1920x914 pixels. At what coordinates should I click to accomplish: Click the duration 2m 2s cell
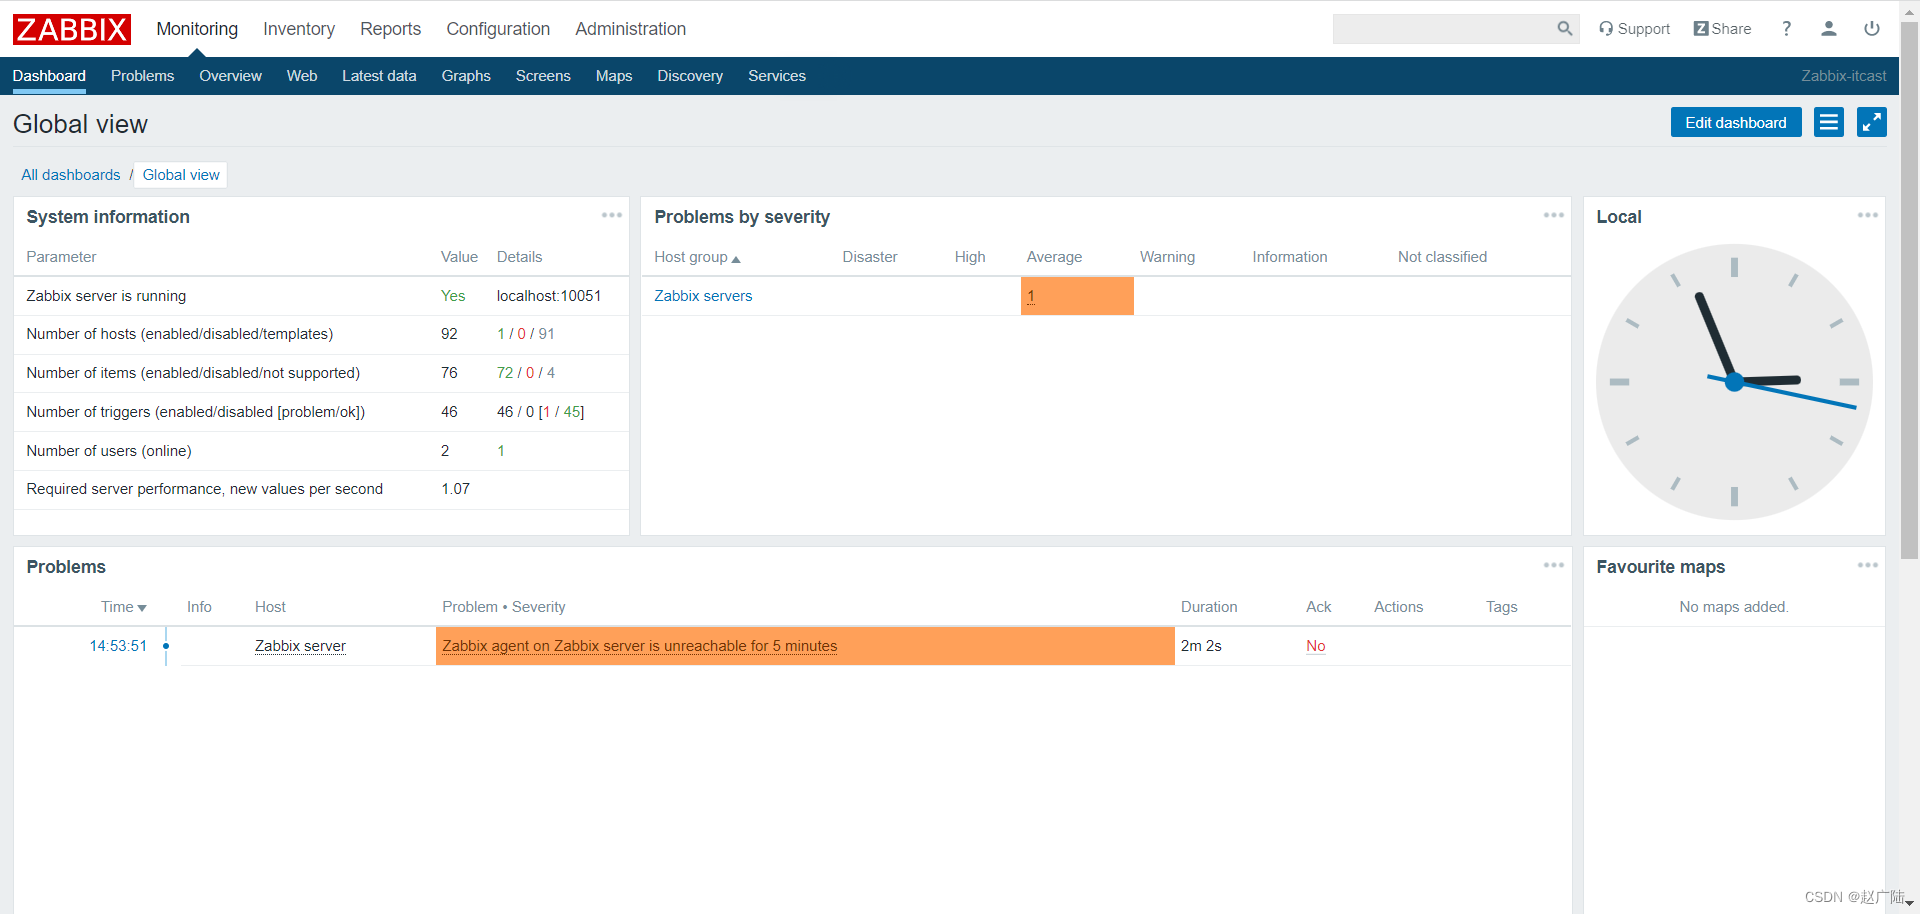[1201, 646]
